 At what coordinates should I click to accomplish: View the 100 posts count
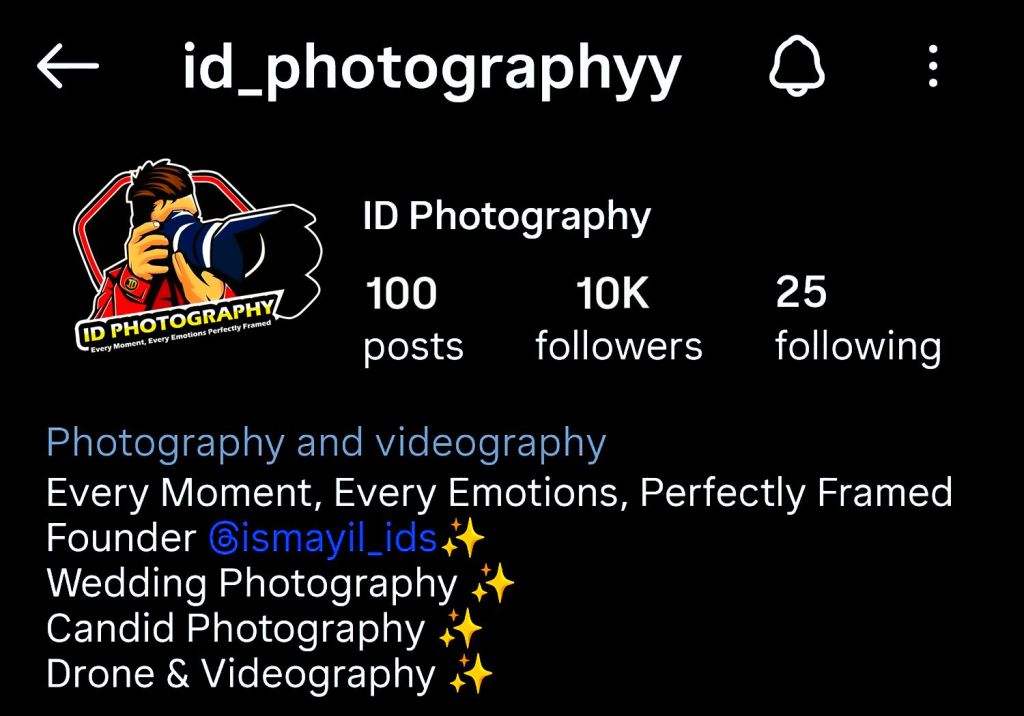click(413, 319)
